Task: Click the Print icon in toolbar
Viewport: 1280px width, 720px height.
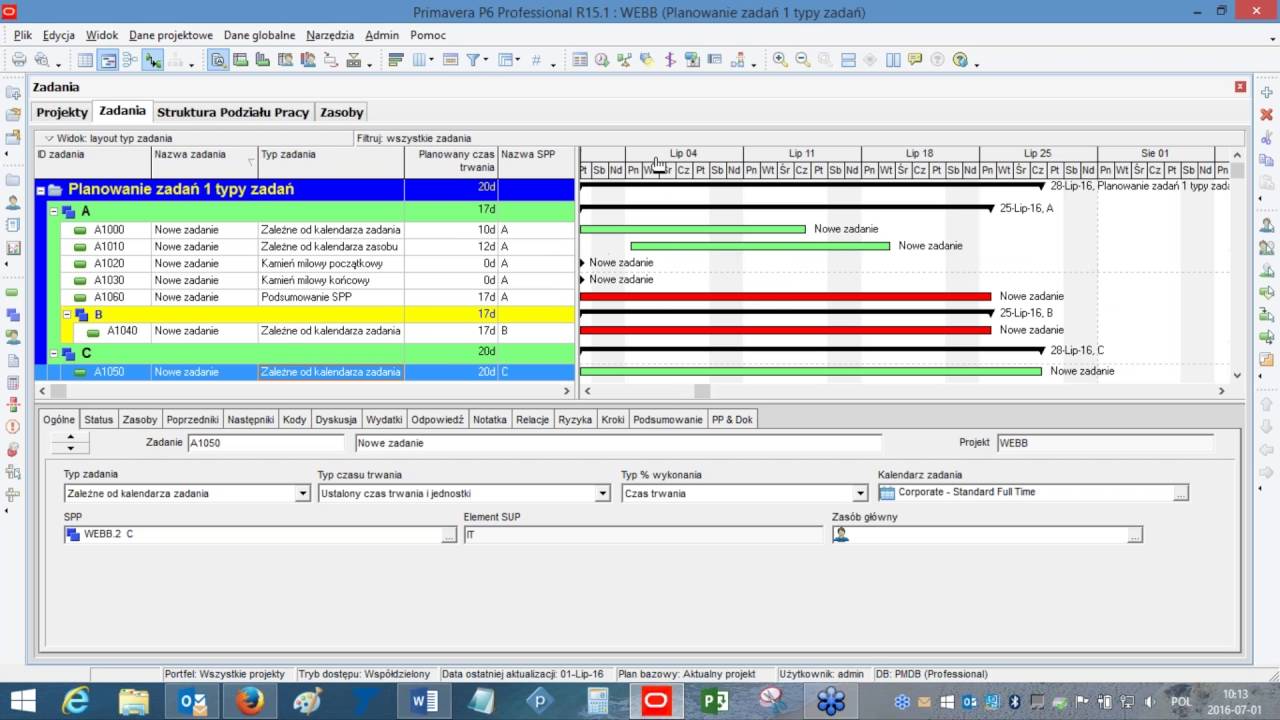Action: 19,60
